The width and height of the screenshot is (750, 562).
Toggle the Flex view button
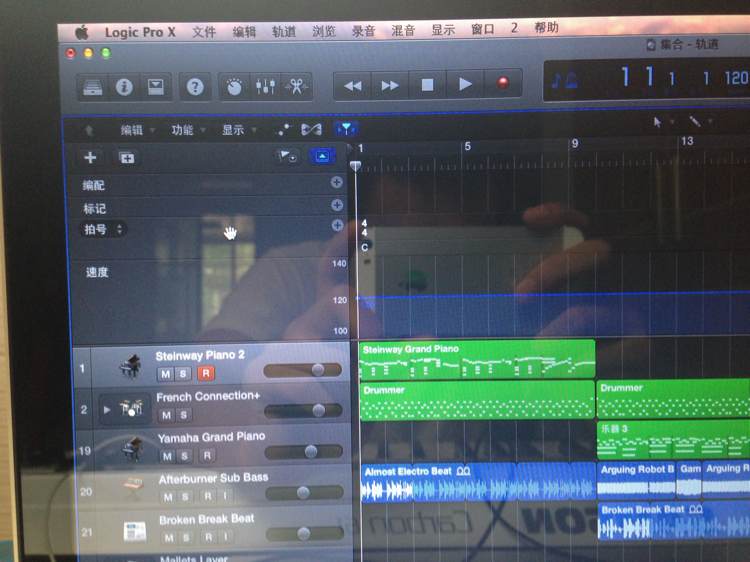point(311,129)
